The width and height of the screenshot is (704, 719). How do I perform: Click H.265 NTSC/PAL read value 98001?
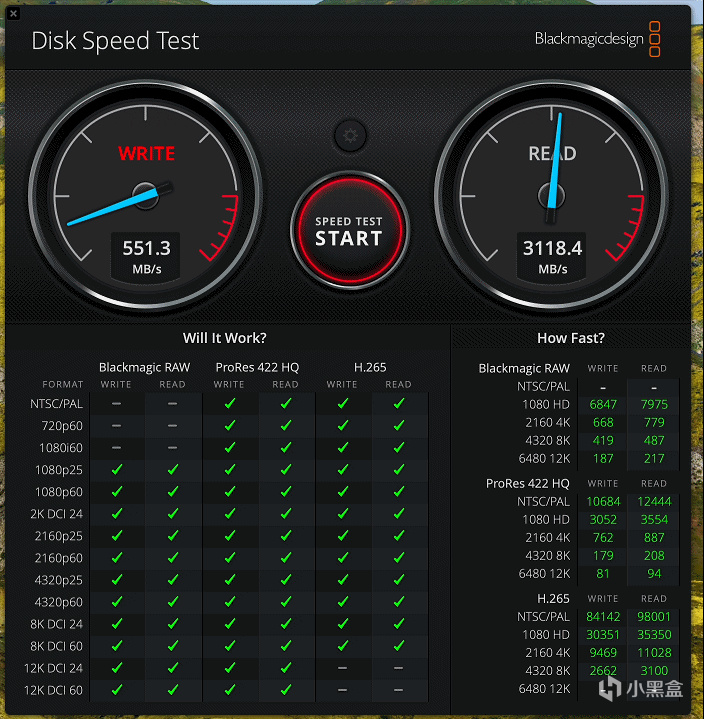click(654, 617)
